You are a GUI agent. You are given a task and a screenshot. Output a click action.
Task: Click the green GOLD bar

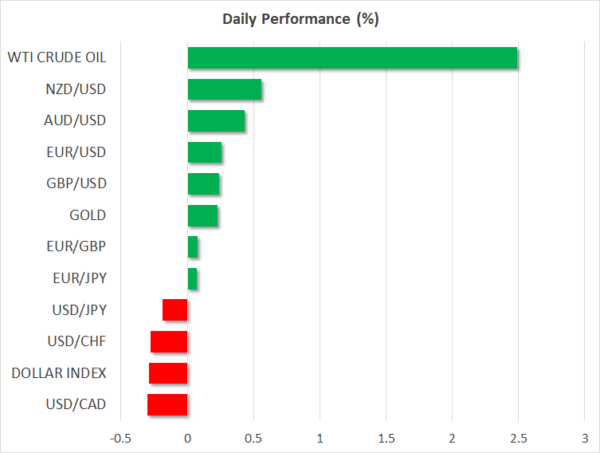tap(203, 216)
